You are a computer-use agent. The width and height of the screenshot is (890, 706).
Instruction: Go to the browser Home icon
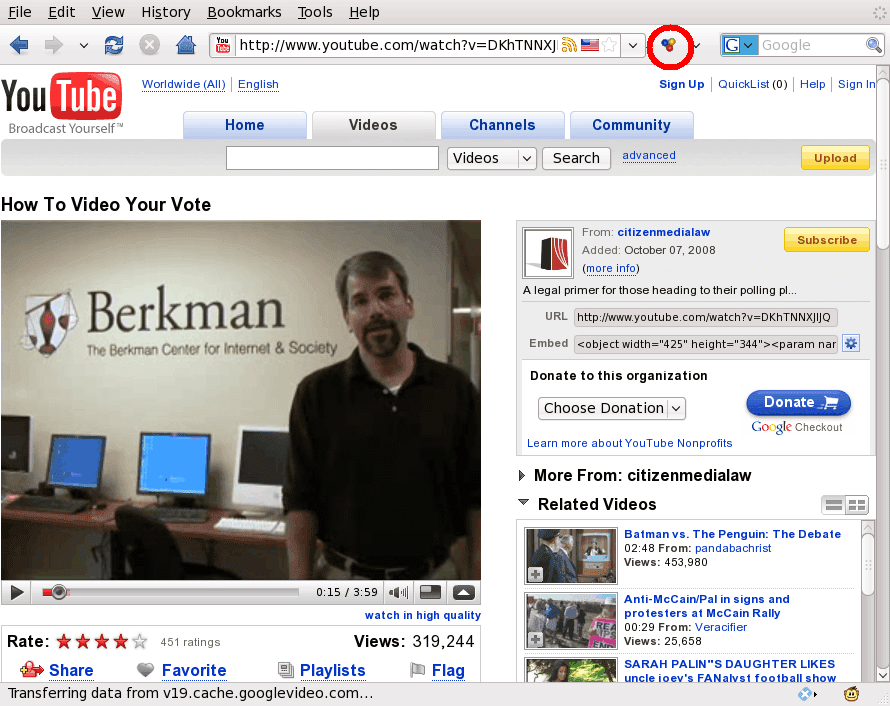(186, 45)
